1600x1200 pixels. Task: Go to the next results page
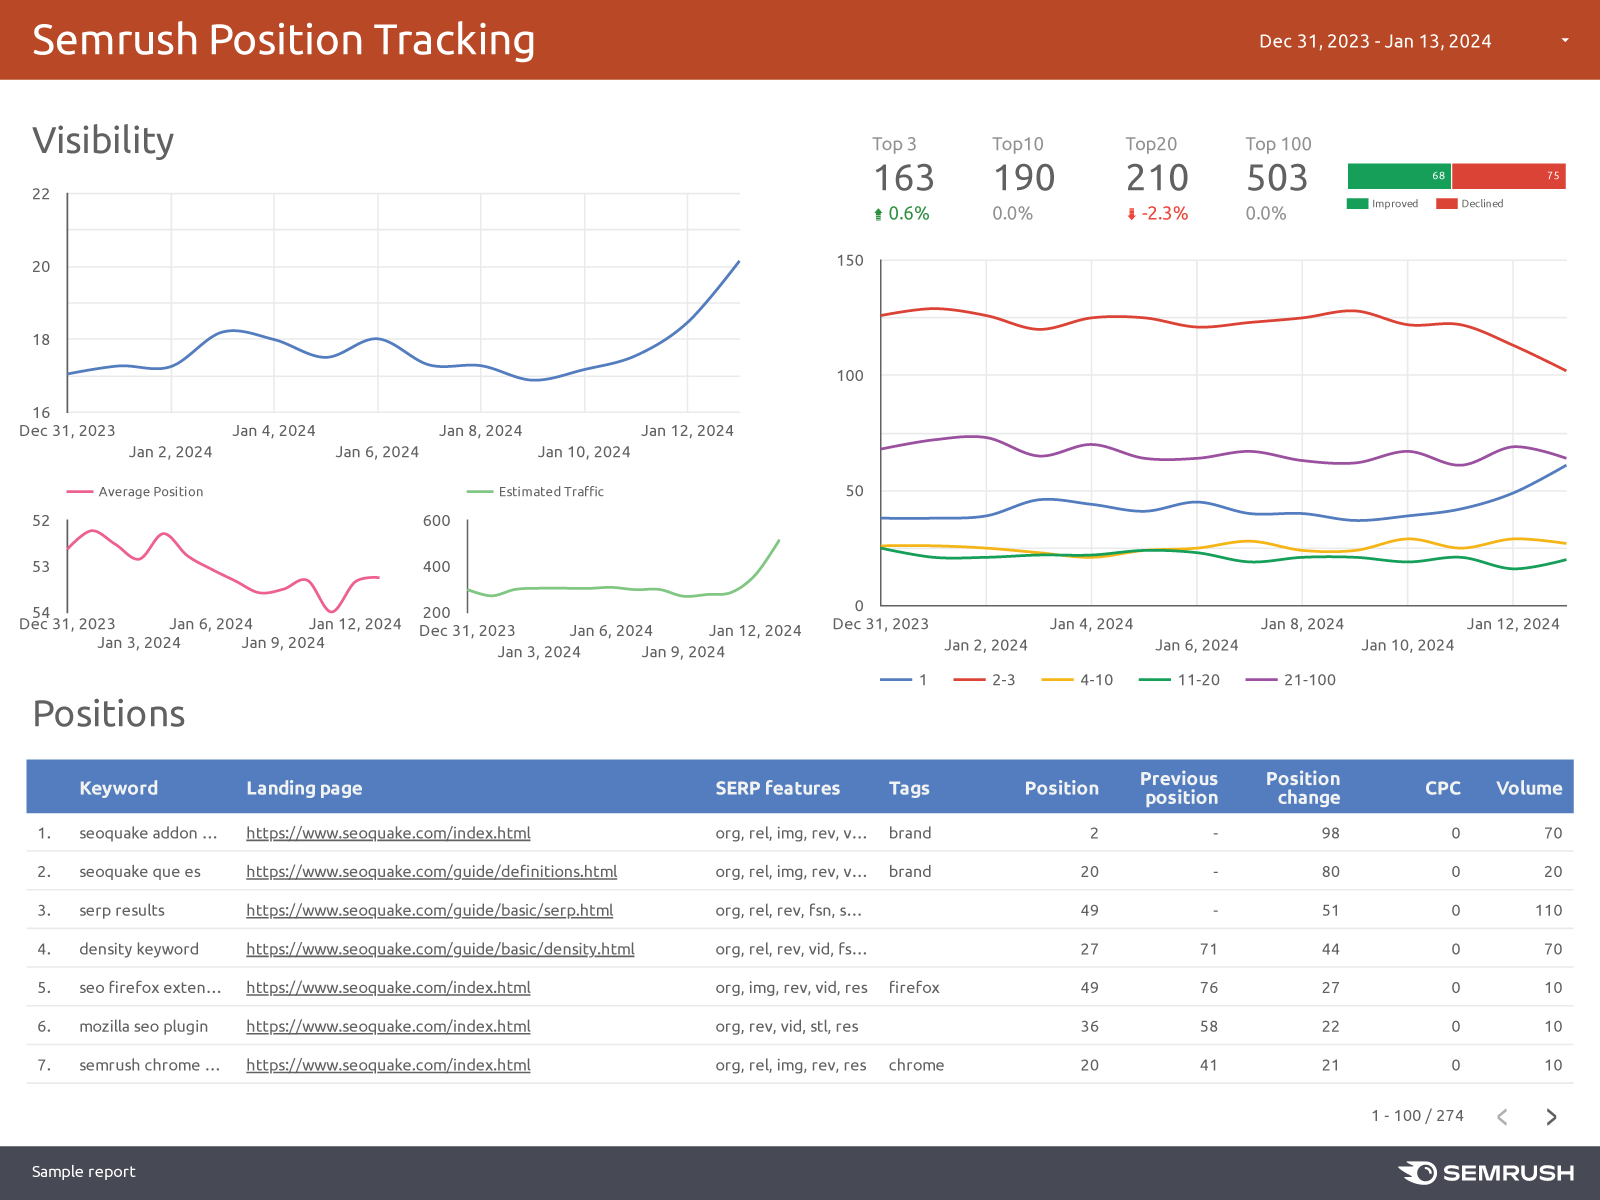1551,1116
